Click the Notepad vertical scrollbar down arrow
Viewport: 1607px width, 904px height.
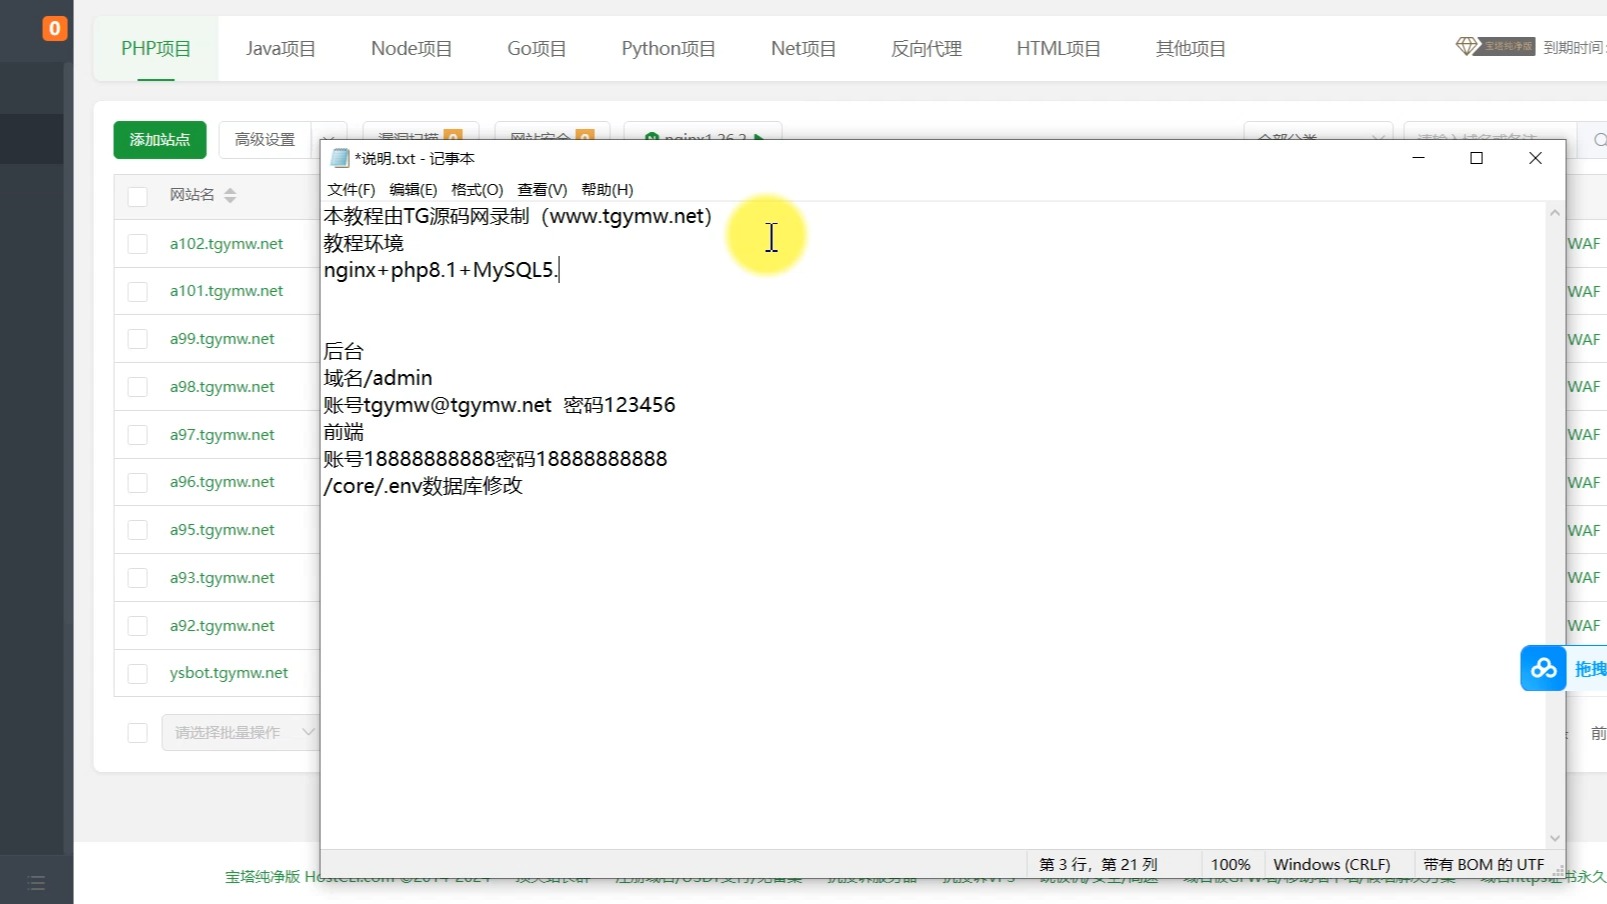[x=1554, y=838]
